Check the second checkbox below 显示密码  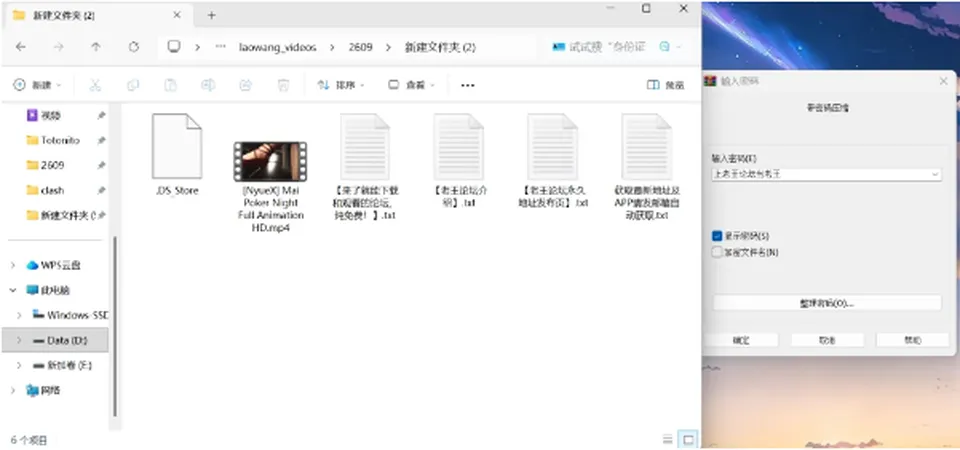point(717,252)
